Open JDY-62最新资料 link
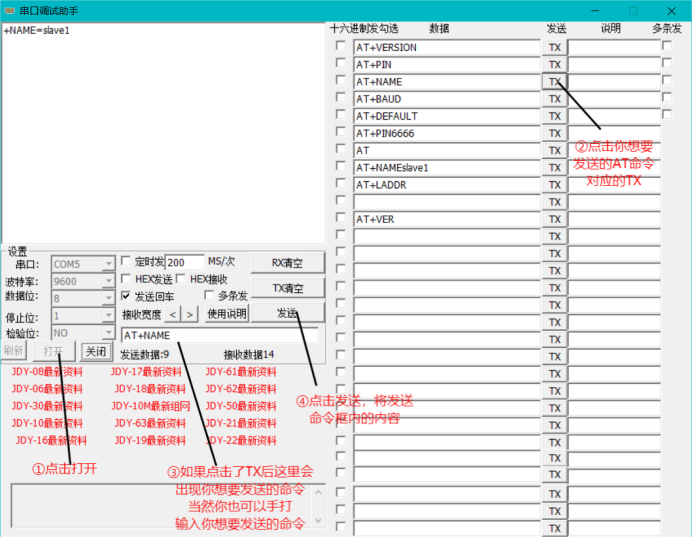Image resolution: width=692 pixels, height=537 pixels. click(x=241, y=389)
